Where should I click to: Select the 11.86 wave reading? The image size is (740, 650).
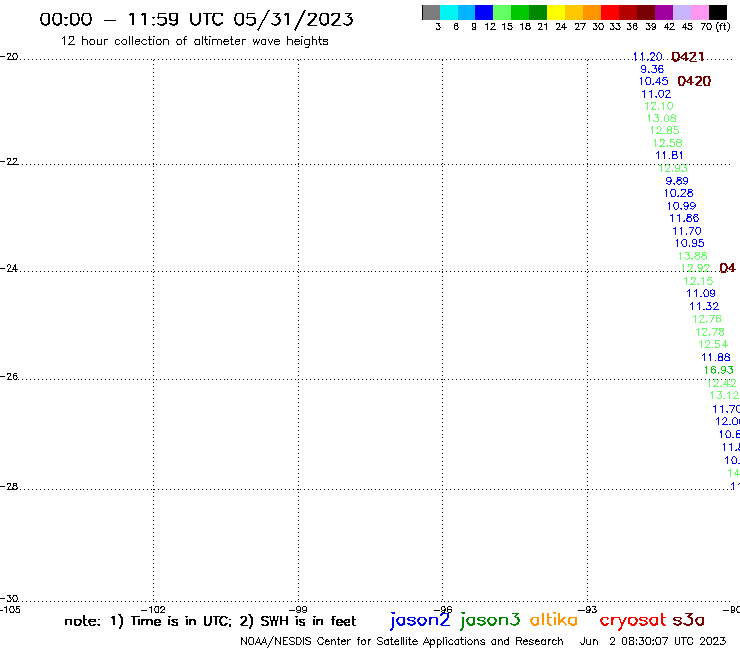click(x=684, y=218)
